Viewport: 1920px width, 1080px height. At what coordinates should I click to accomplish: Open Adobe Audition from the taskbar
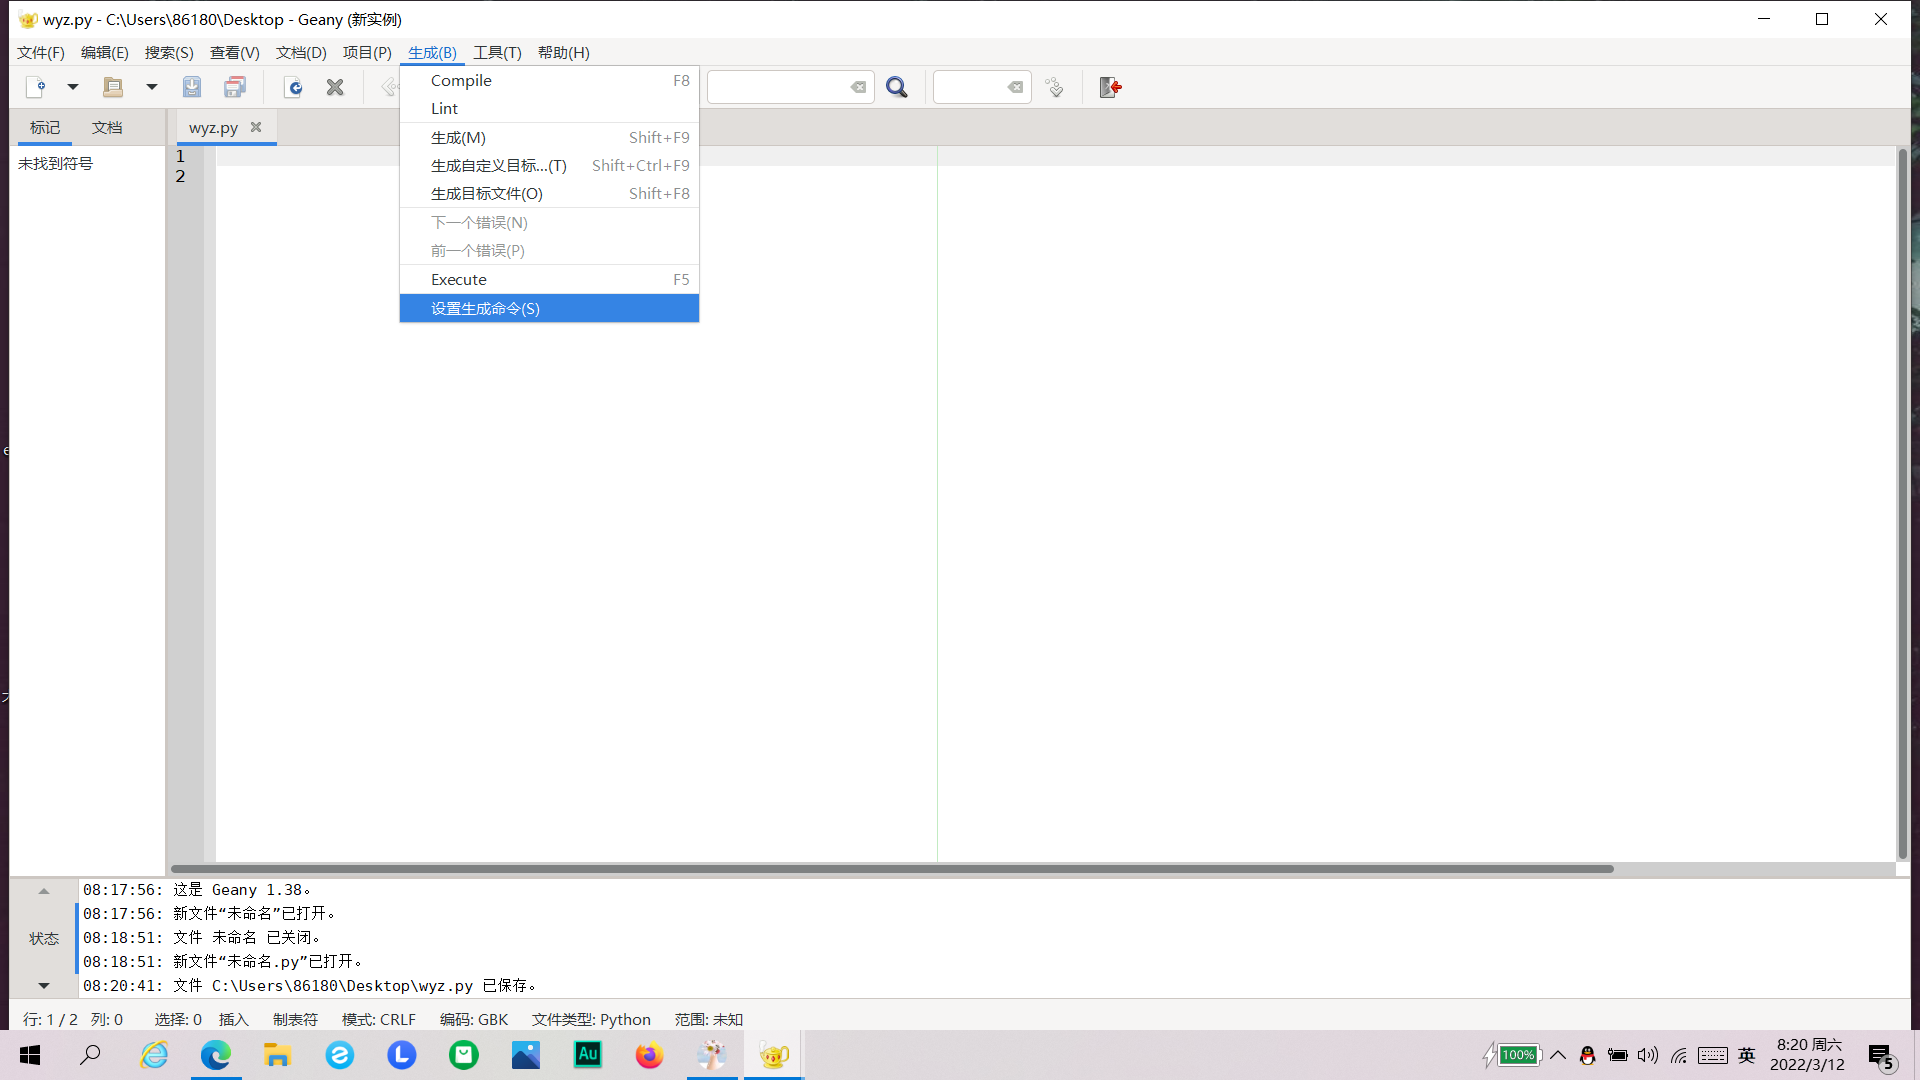pyautogui.click(x=588, y=1055)
